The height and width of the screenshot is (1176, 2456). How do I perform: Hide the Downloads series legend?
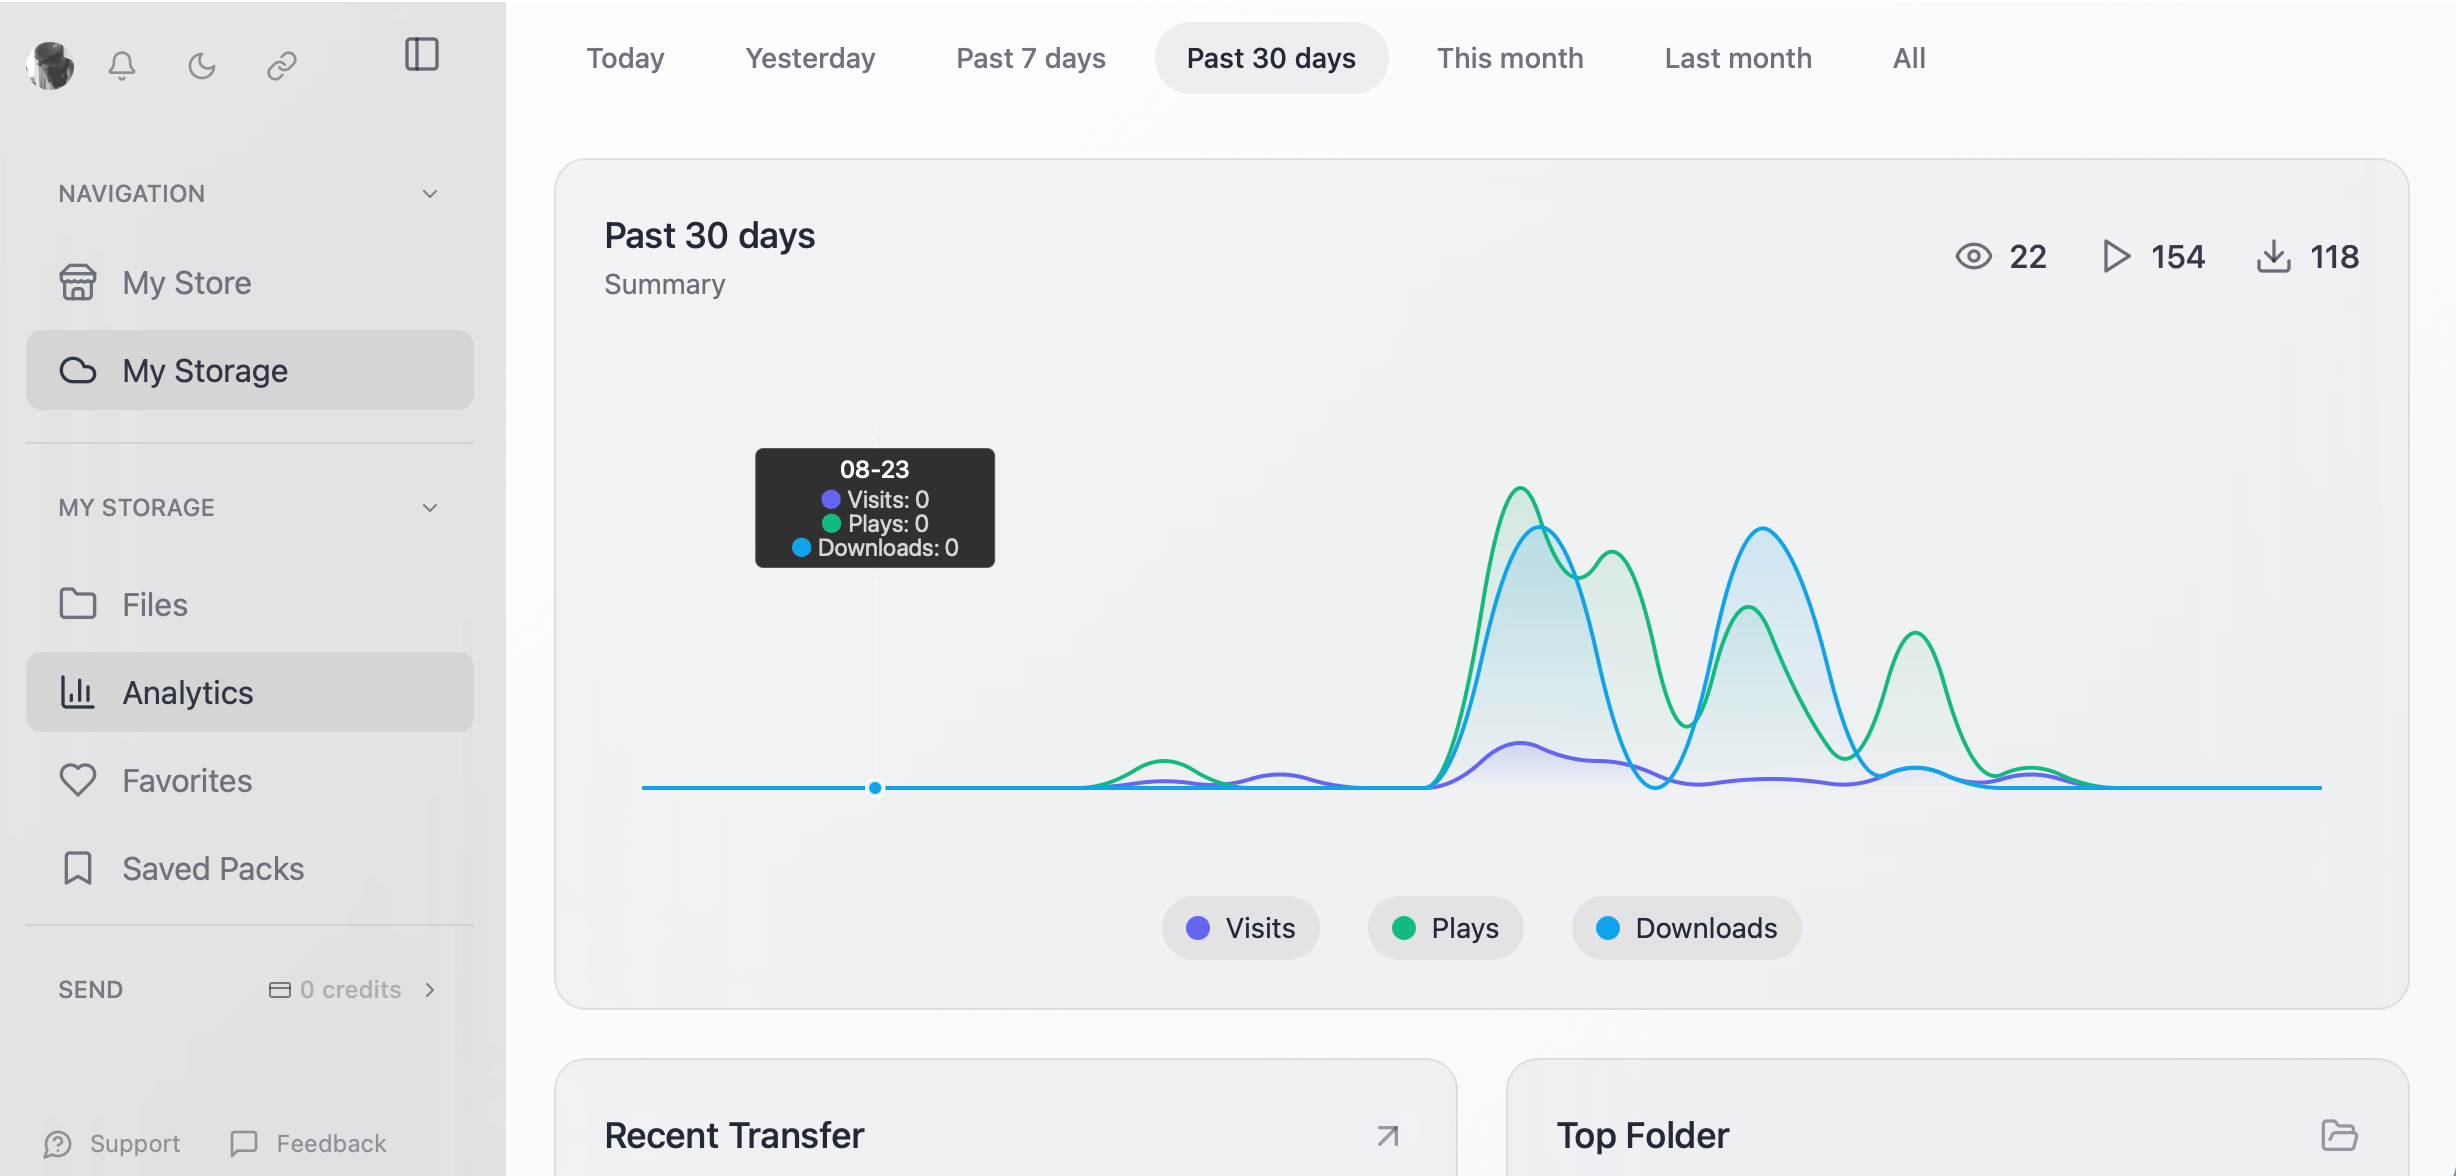pyautogui.click(x=1686, y=928)
